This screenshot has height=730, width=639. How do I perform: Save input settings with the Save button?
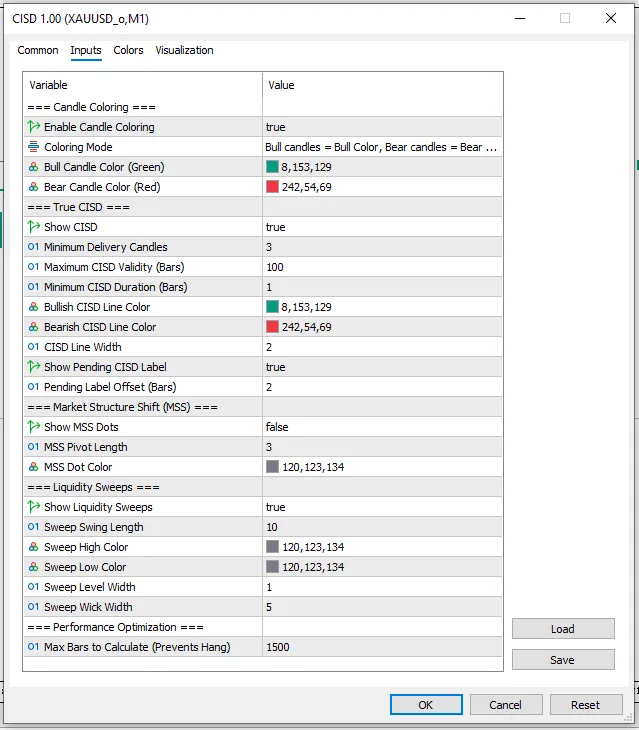[563, 660]
